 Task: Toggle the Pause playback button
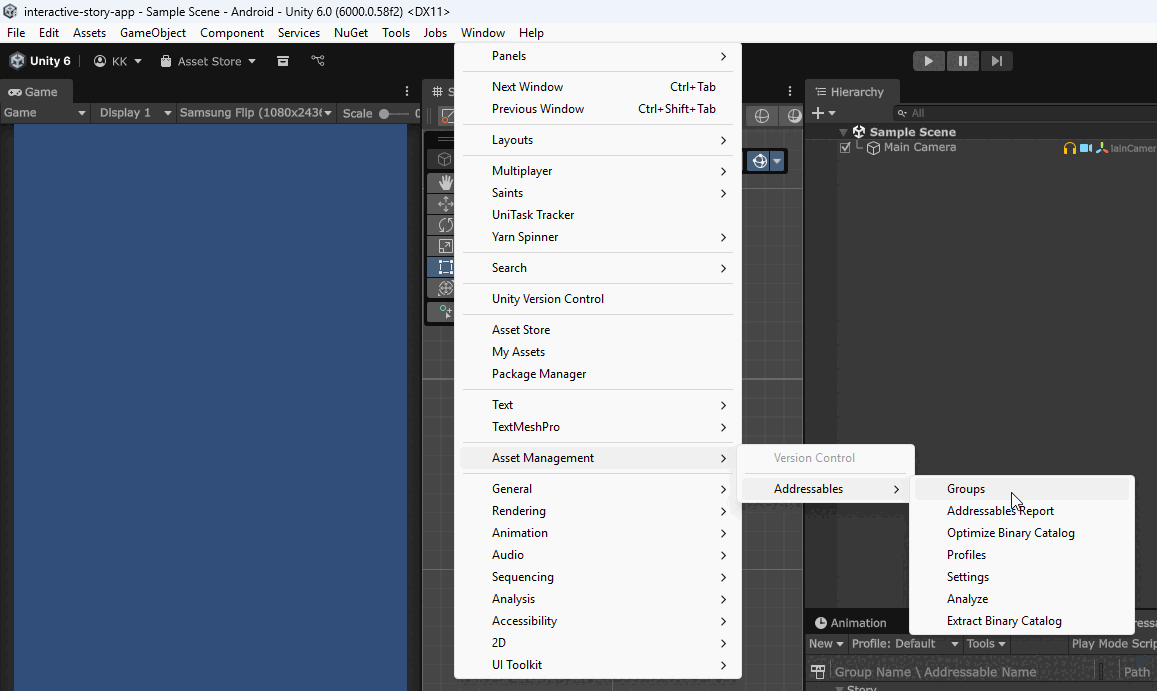pyautogui.click(x=962, y=60)
